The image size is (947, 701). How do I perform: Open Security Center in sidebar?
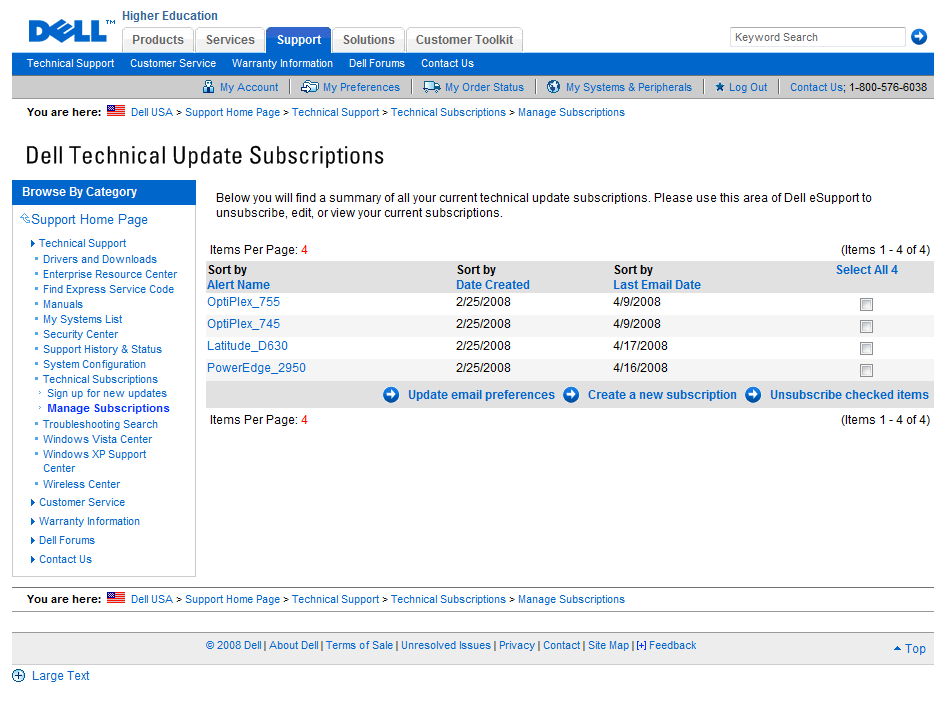point(80,334)
